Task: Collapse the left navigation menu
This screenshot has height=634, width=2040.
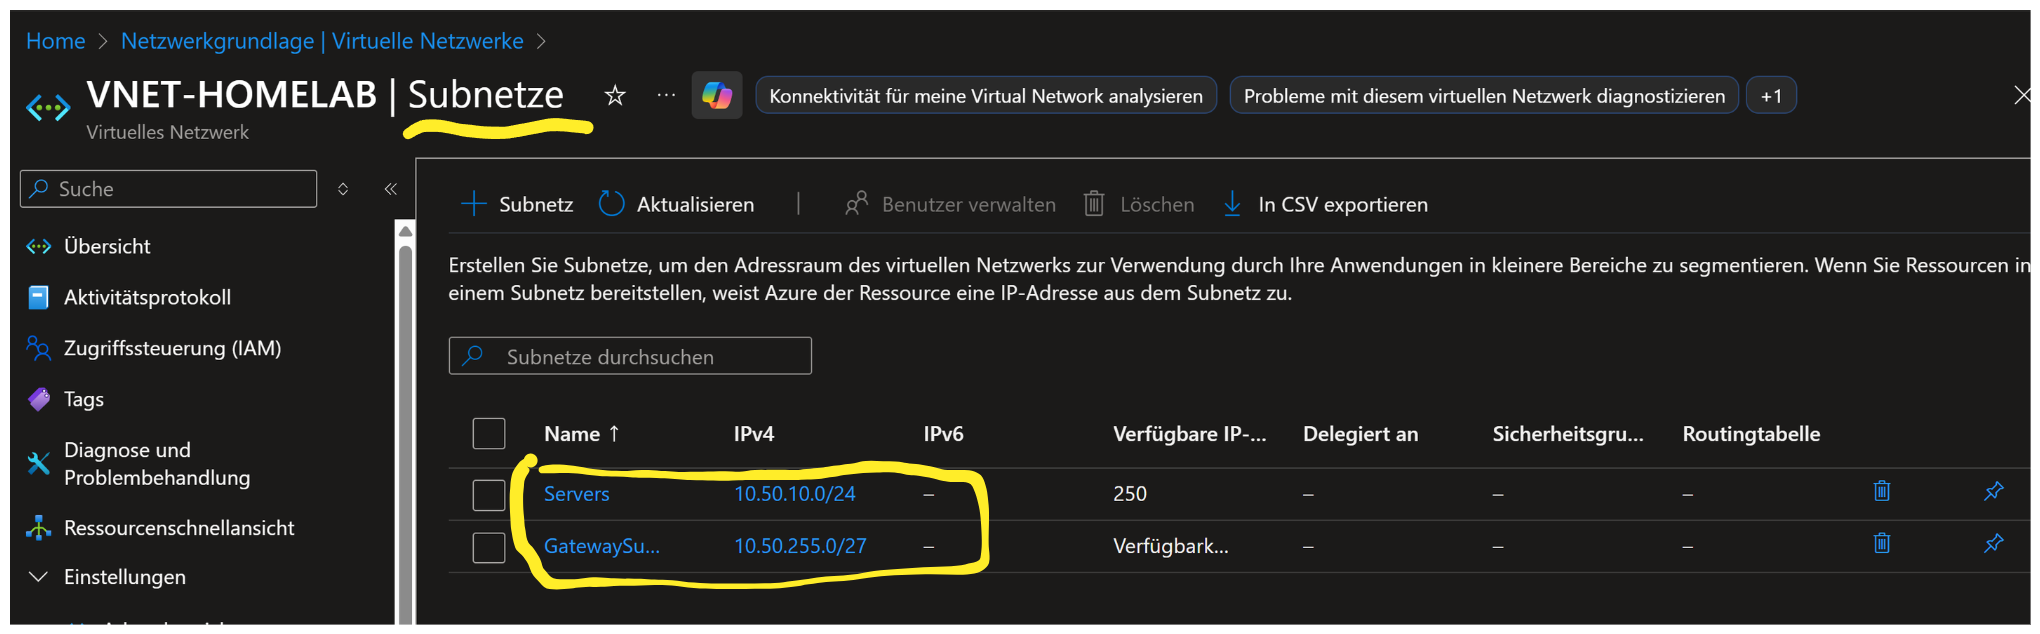Action: 391,189
